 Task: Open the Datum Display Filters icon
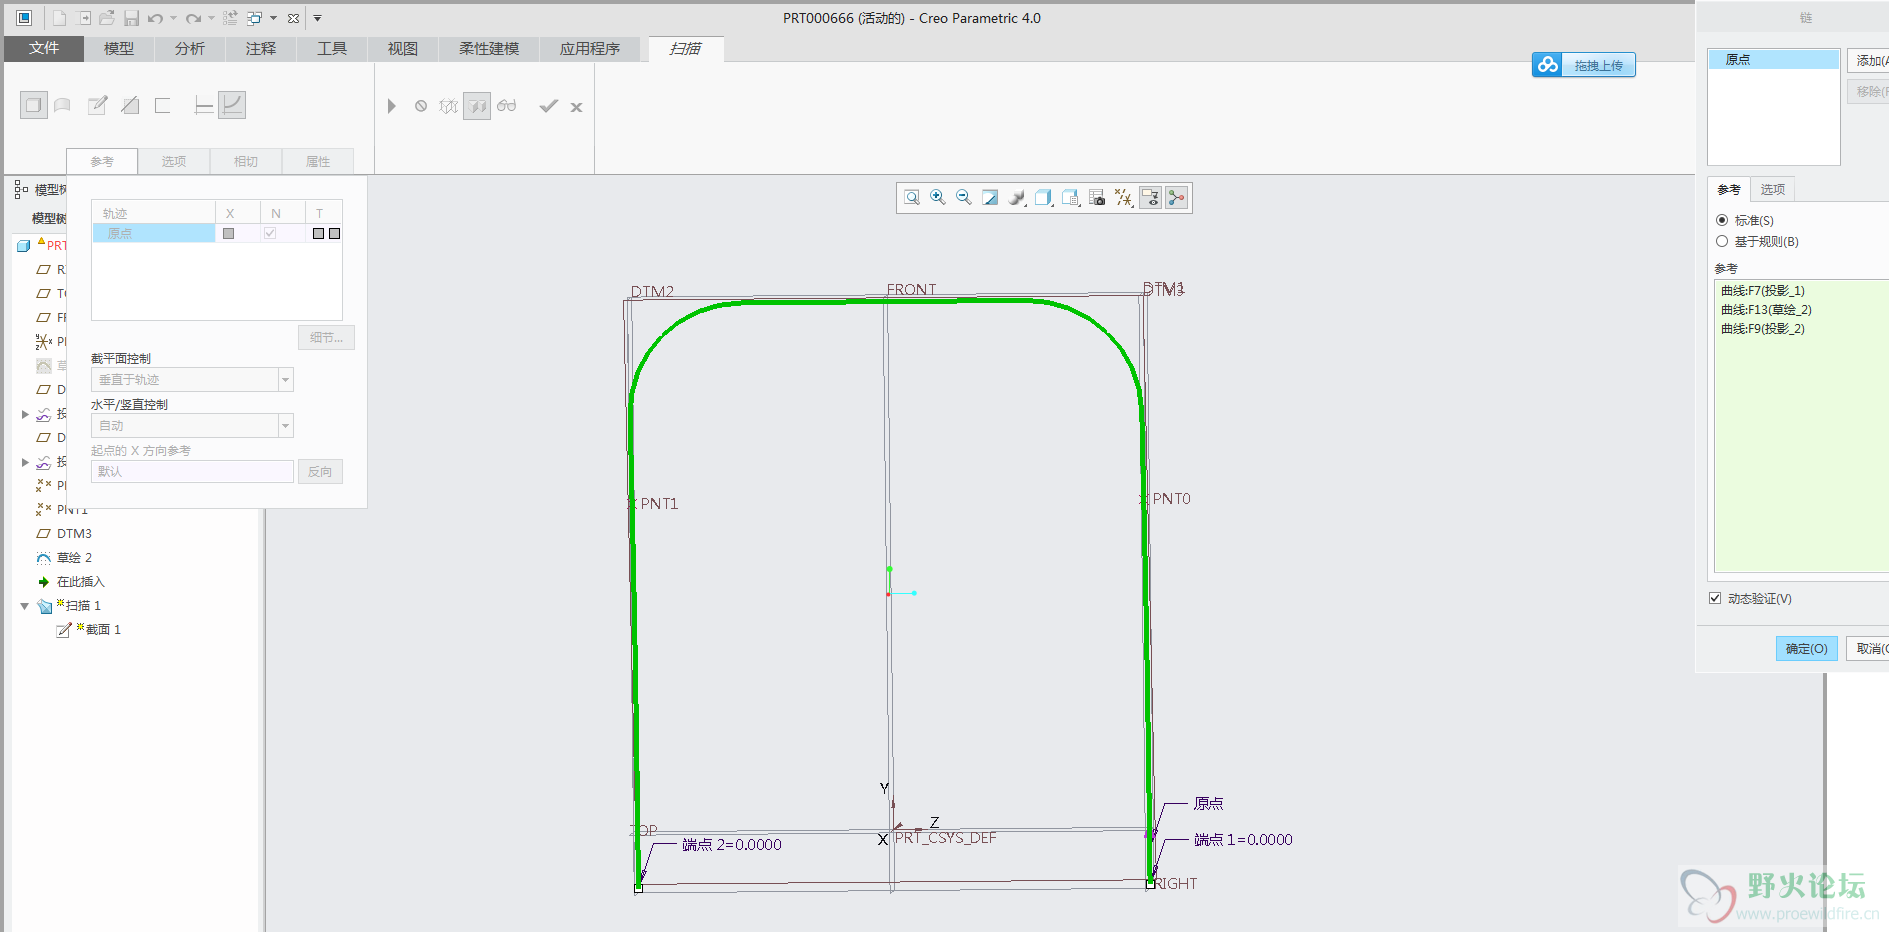click(x=1124, y=198)
